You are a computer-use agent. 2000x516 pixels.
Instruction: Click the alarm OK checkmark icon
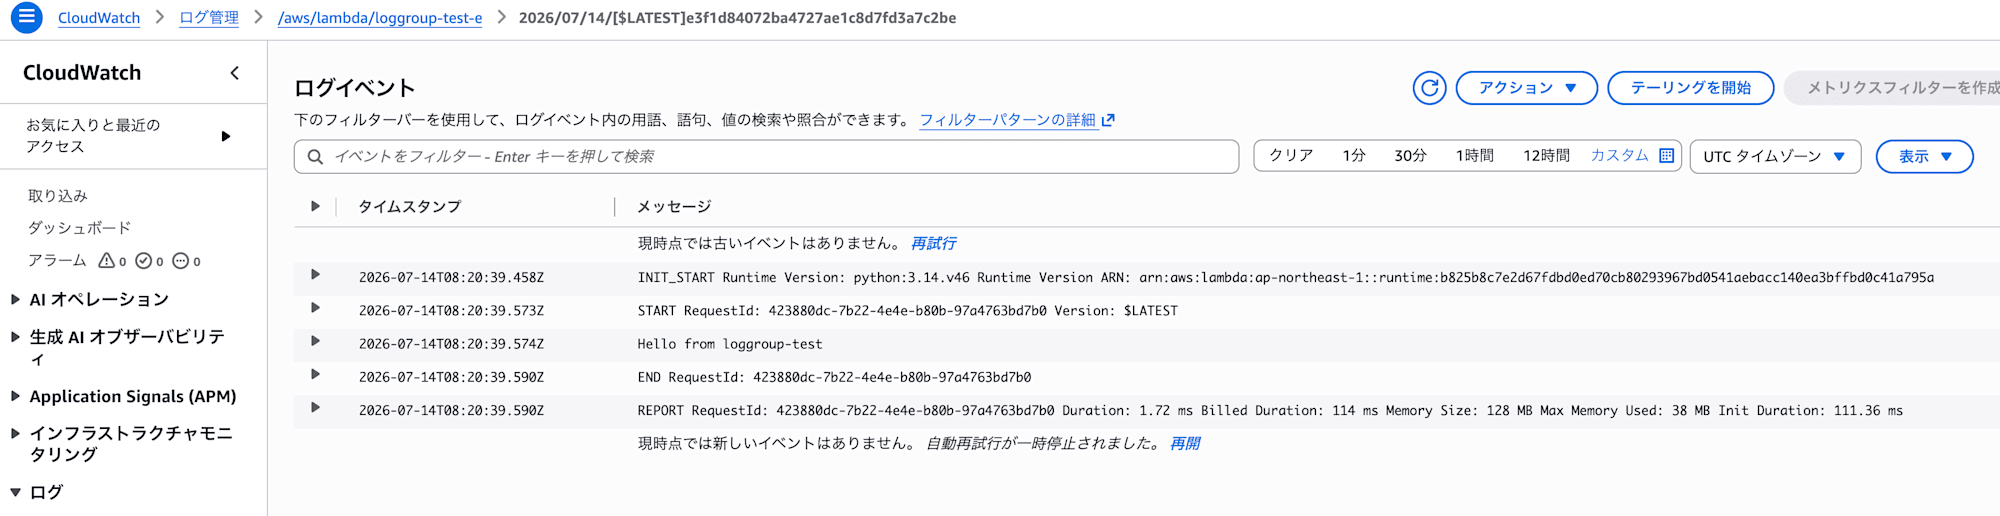coord(143,261)
